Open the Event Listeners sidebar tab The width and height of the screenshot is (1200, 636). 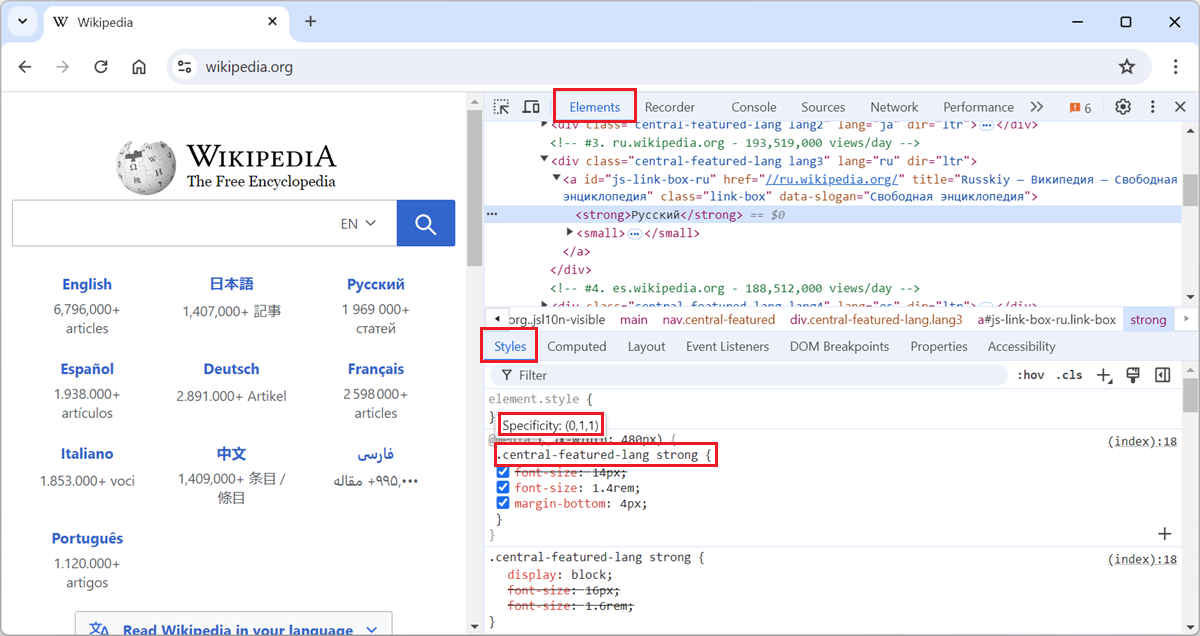[727, 346]
